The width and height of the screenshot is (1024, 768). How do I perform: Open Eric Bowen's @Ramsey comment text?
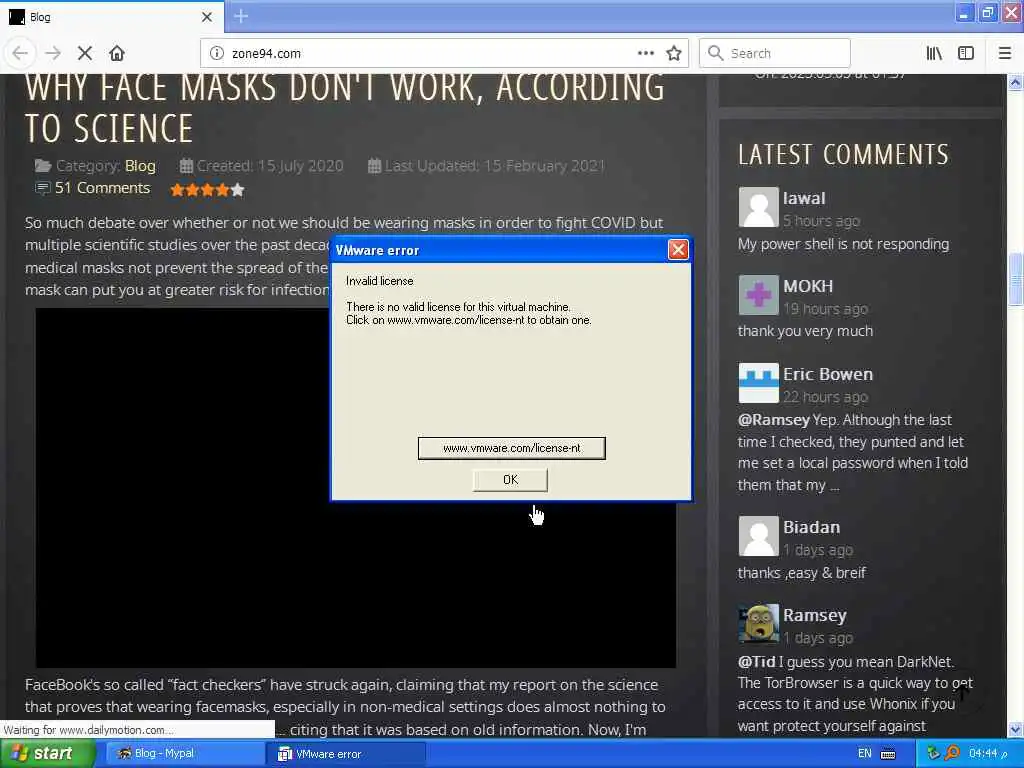(x=852, y=453)
